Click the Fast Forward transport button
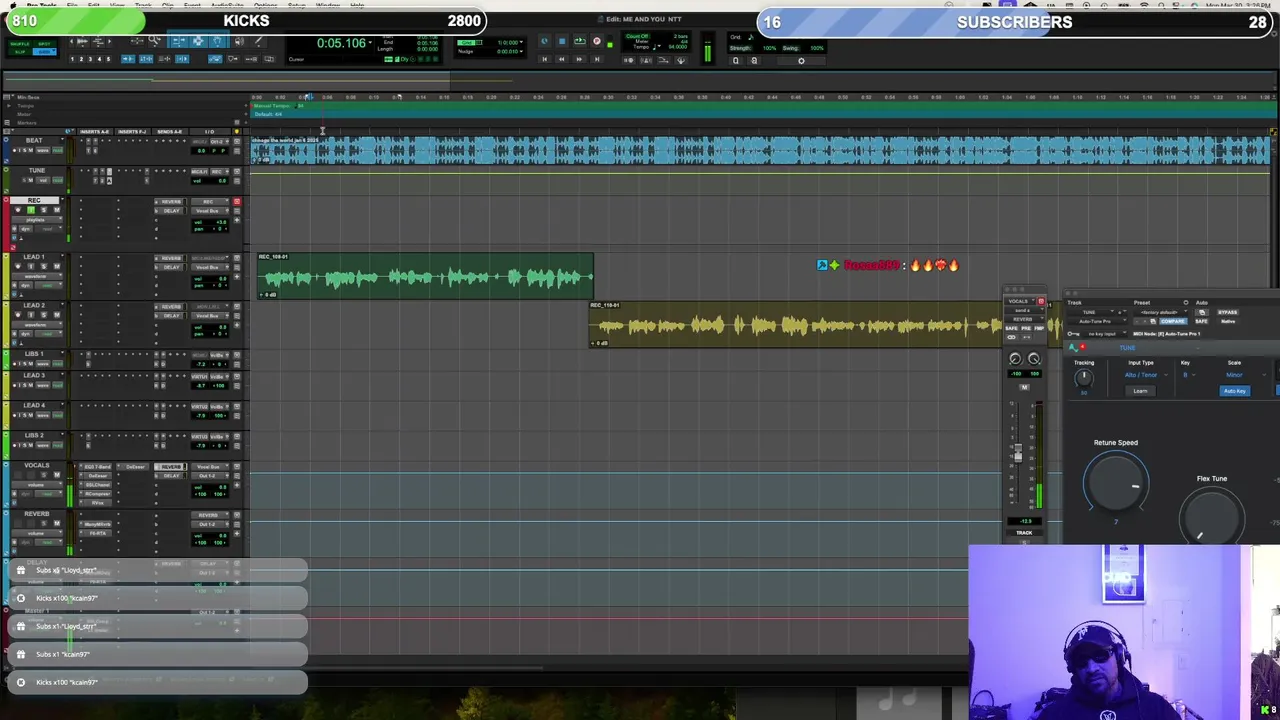1280x720 pixels. 579,59
